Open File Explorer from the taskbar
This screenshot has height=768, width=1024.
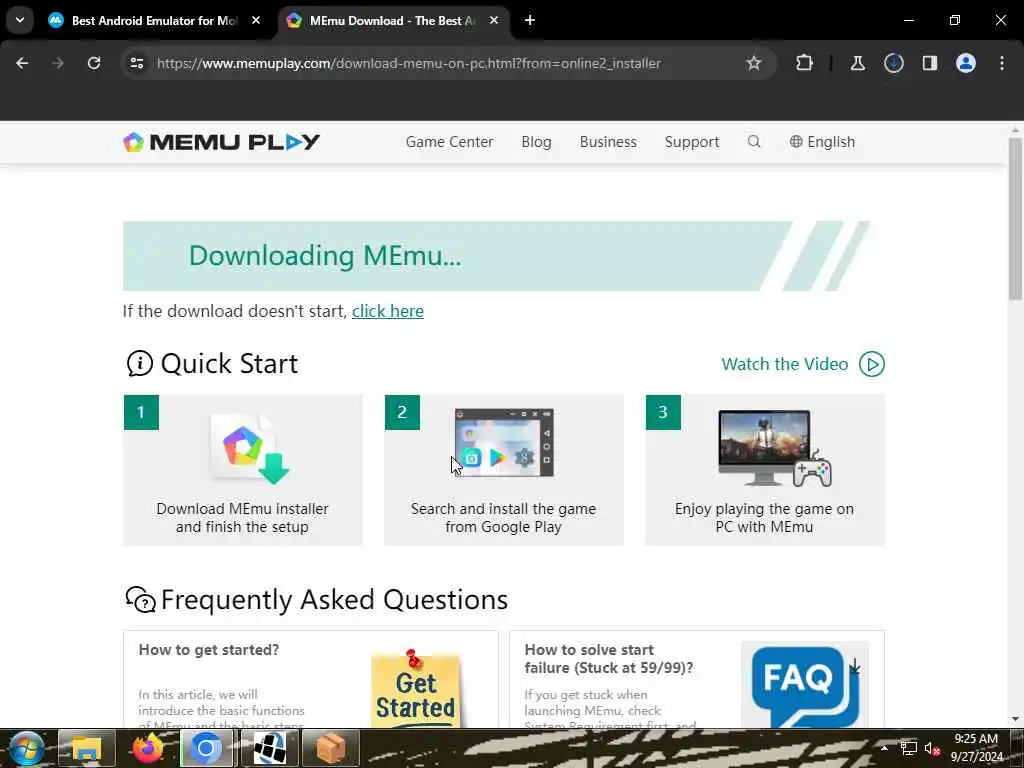(x=86, y=748)
